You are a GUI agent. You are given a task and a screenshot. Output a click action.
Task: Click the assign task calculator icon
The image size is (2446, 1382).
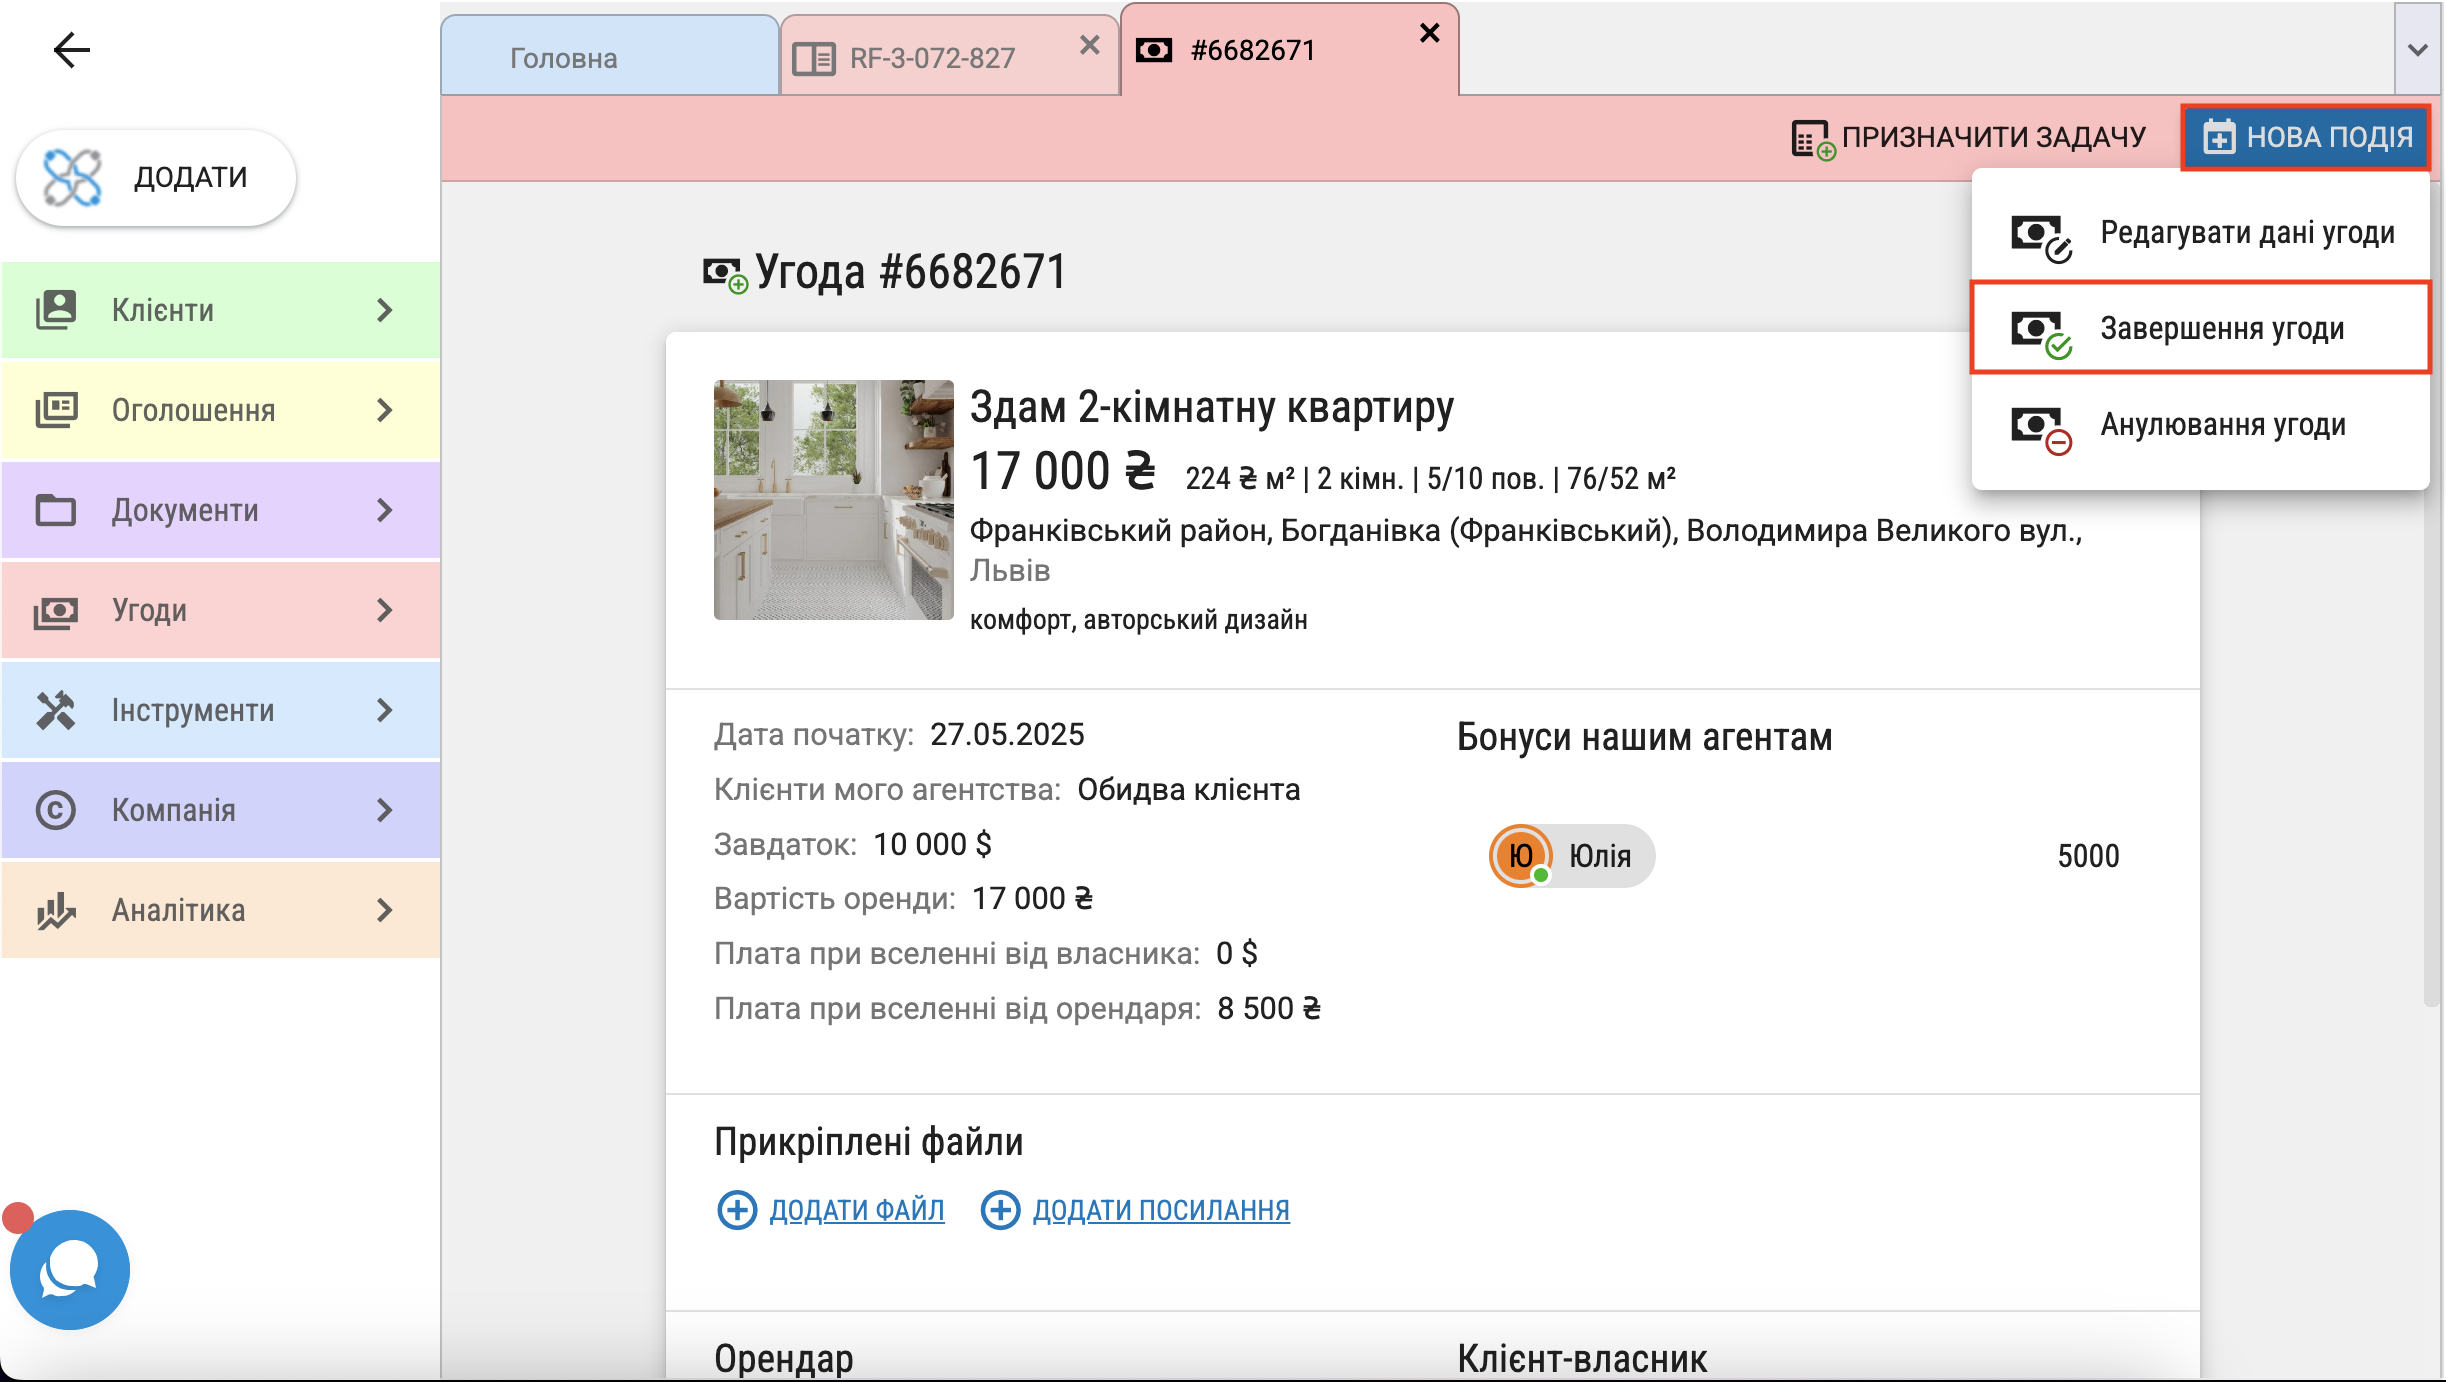point(1812,139)
